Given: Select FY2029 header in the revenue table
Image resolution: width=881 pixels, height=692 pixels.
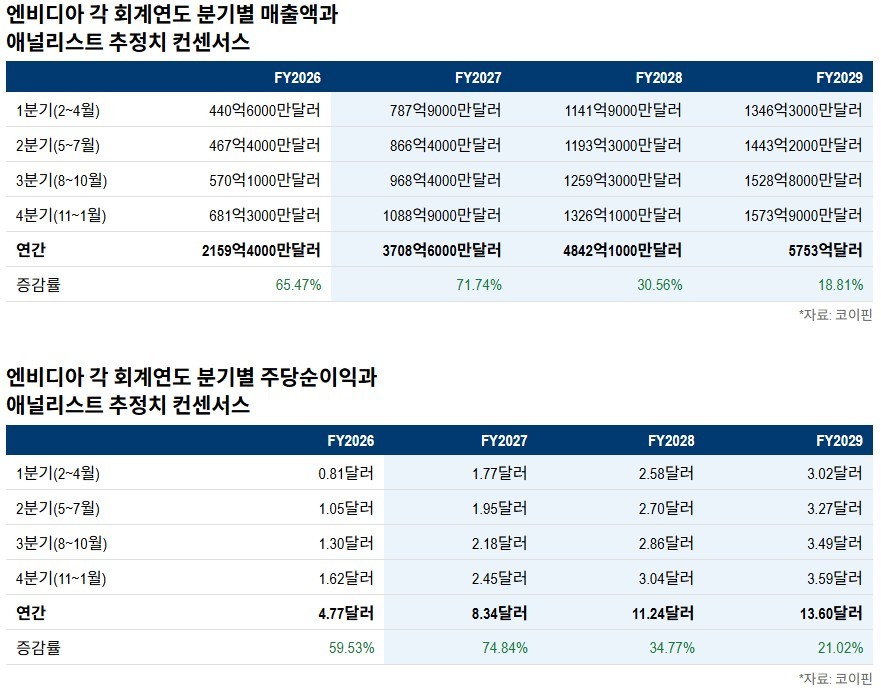Looking at the screenshot, I should click(839, 78).
